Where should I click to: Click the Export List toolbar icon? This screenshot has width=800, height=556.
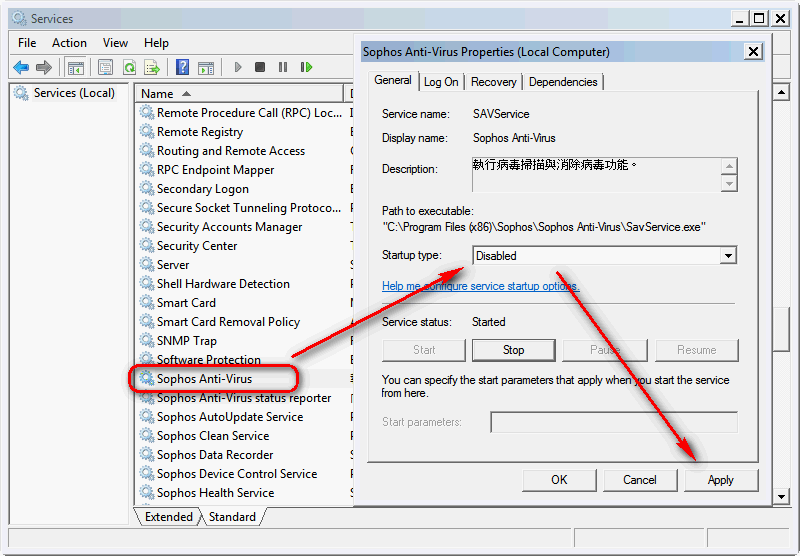152,67
